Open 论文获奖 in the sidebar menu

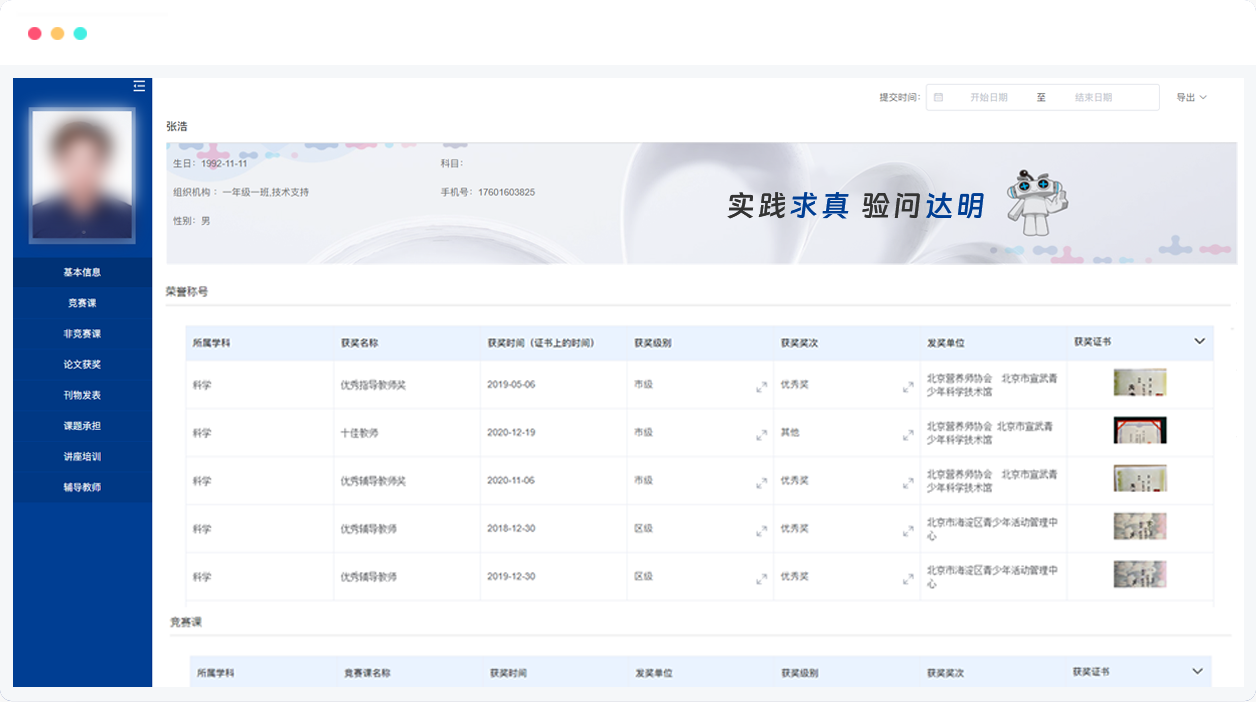82,364
